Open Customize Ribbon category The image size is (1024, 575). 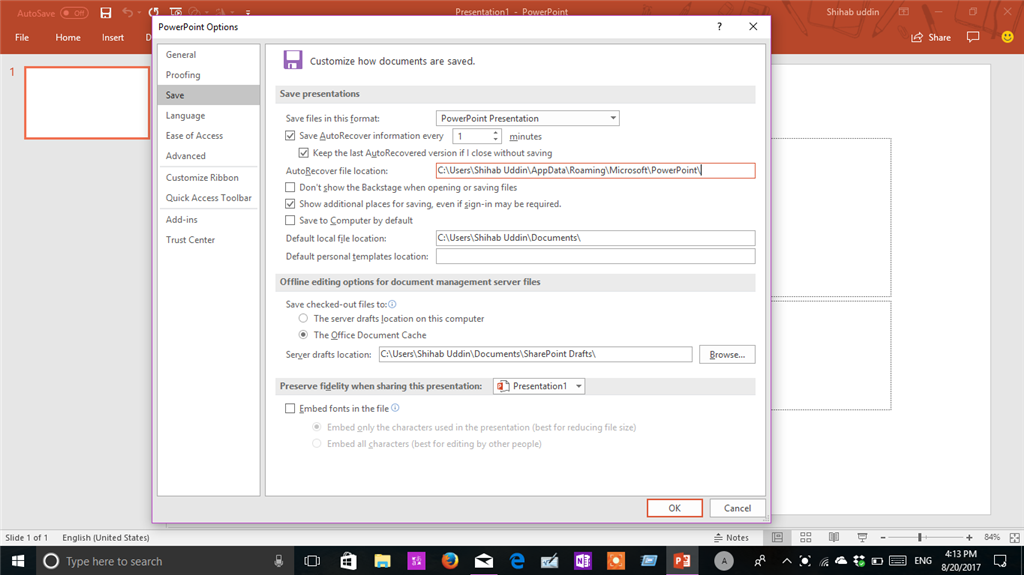tap(208, 177)
